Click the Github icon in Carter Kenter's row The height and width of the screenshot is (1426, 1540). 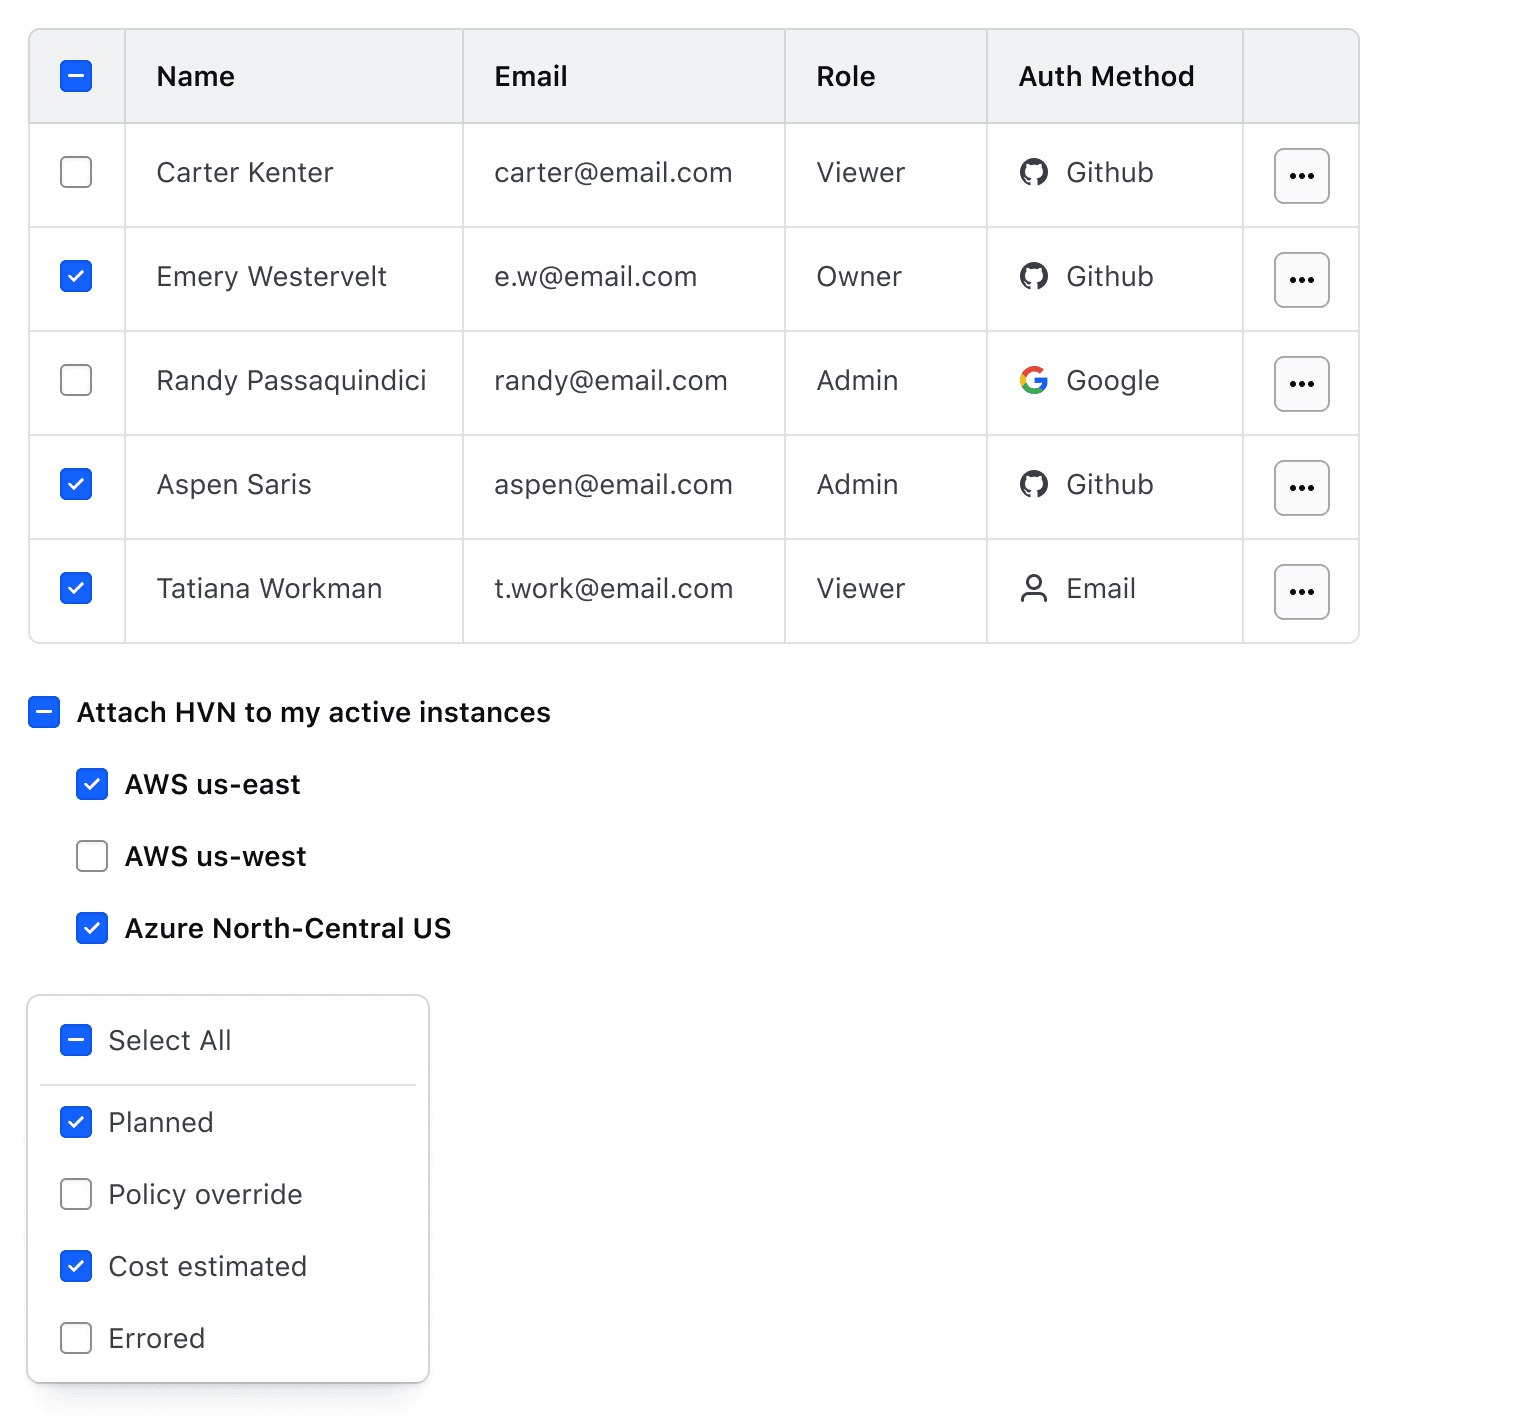[x=1035, y=172]
